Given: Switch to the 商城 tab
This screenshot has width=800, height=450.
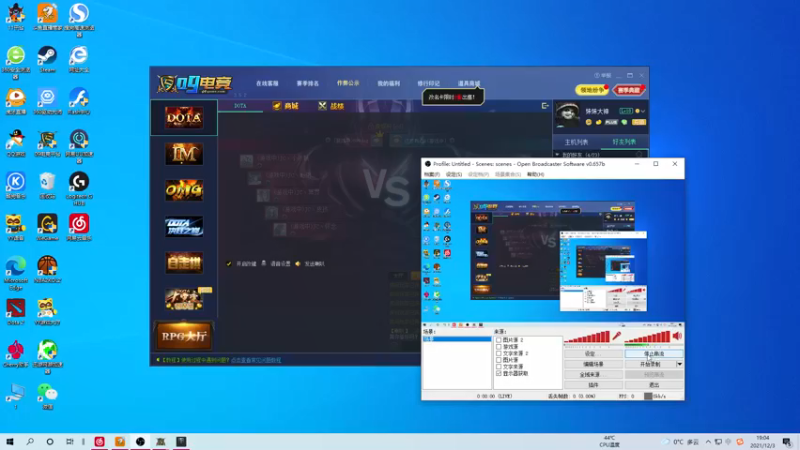Looking at the screenshot, I should 286,106.
